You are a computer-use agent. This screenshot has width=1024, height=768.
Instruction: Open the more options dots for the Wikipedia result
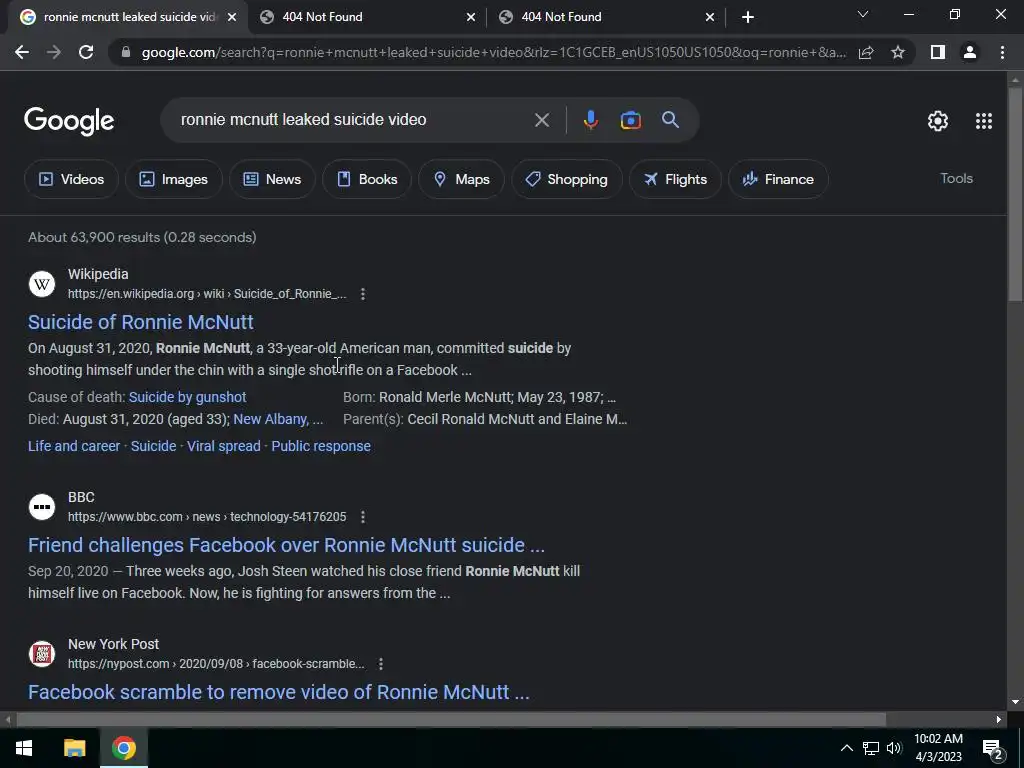pos(363,294)
